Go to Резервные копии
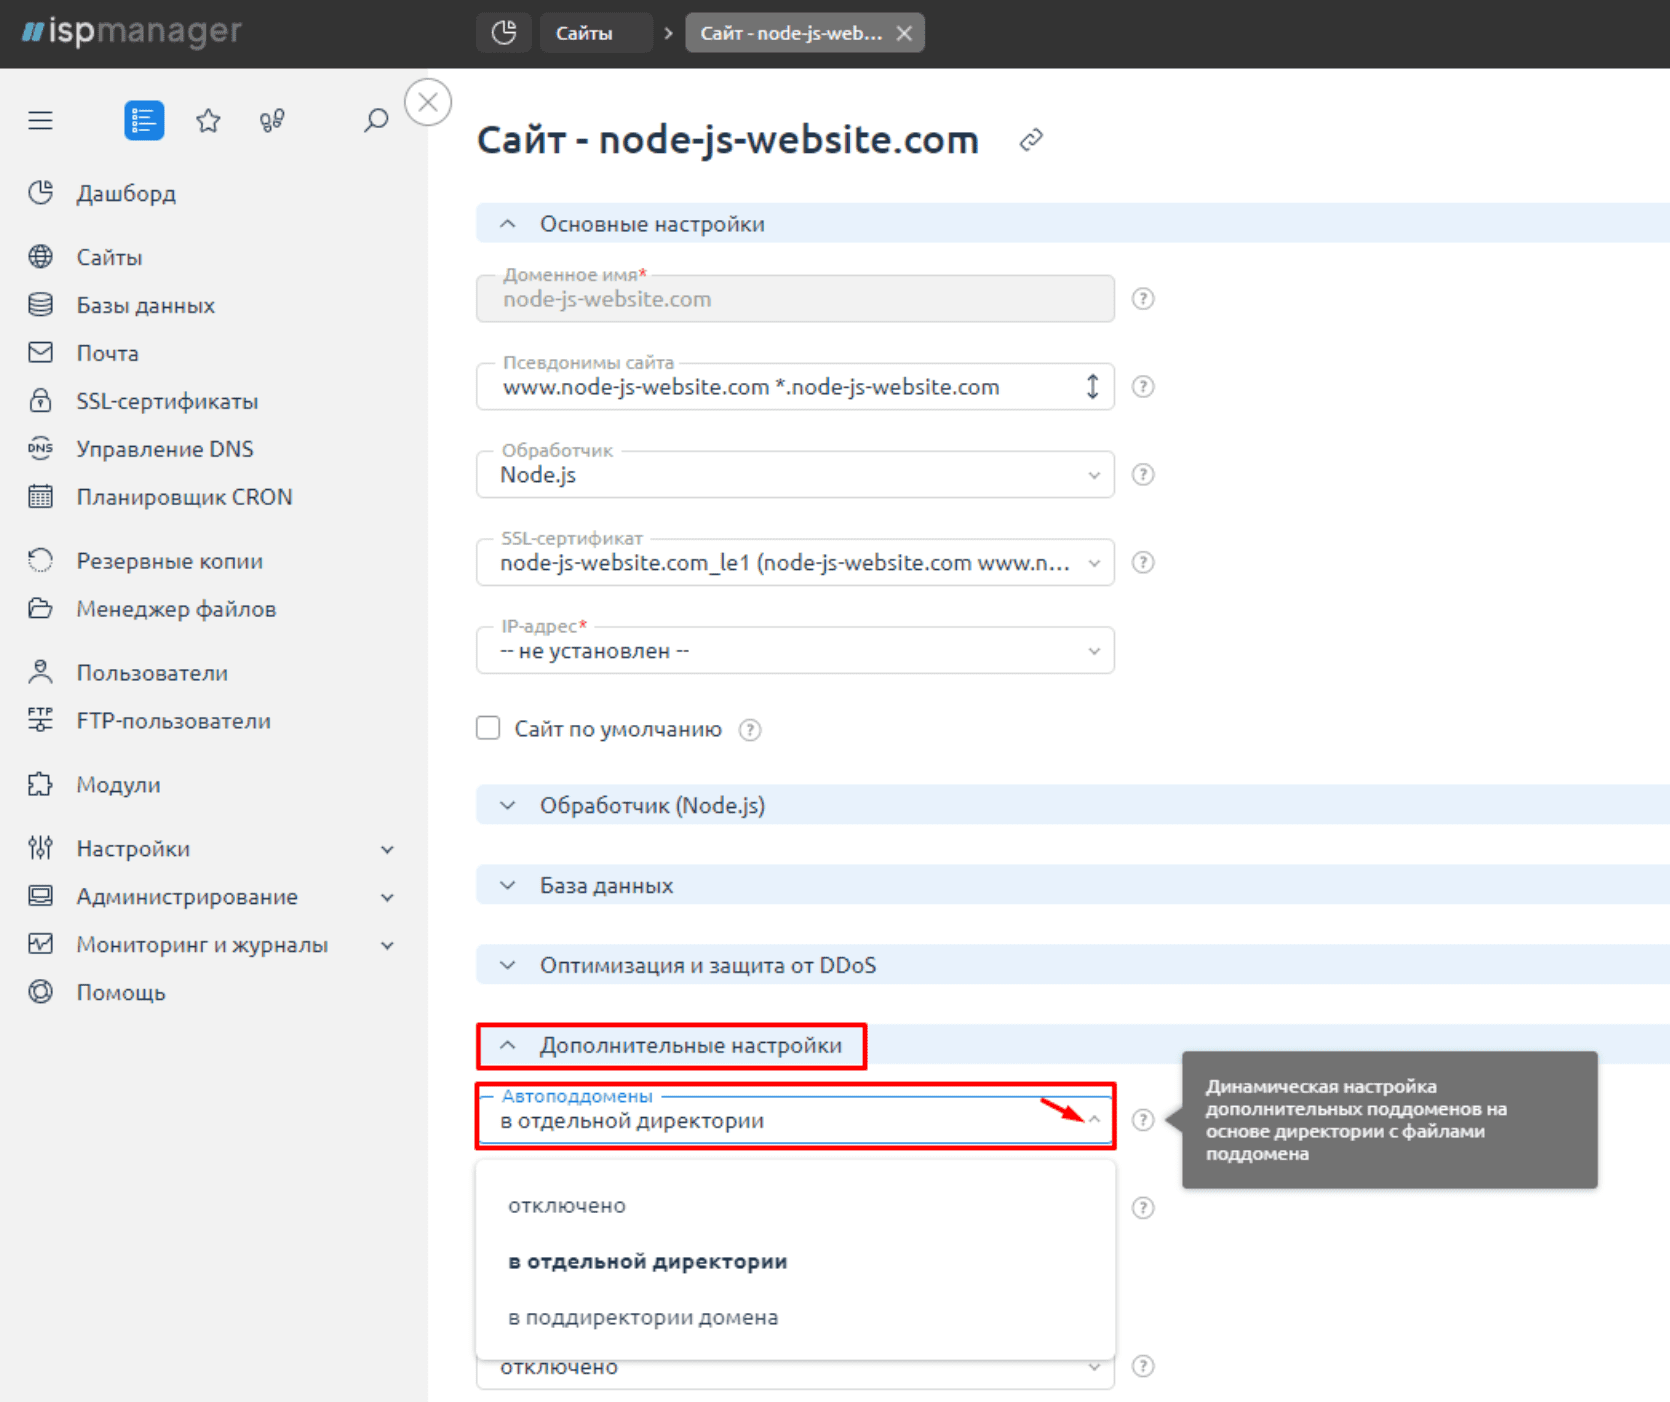This screenshot has width=1670, height=1402. point(169,561)
